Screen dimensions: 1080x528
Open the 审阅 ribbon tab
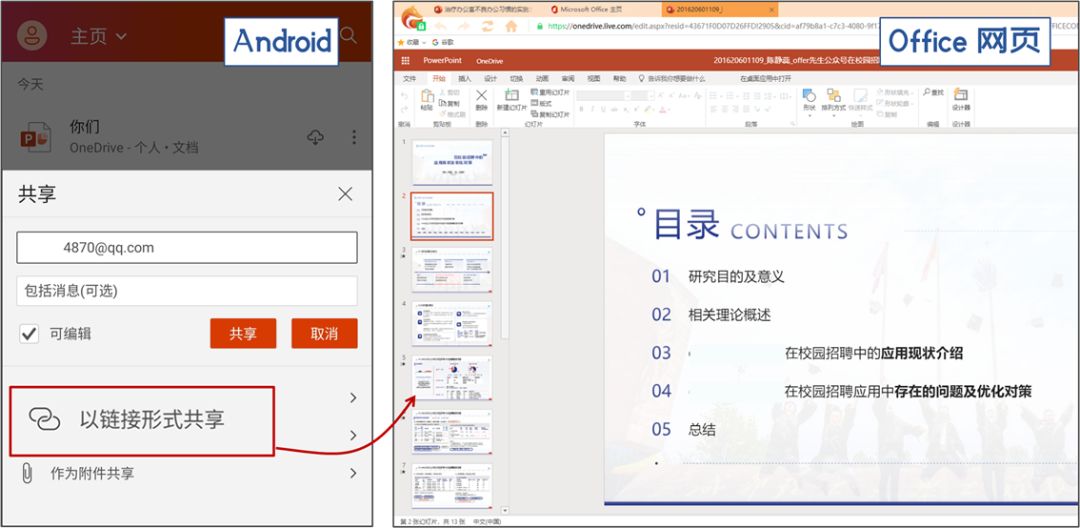pyautogui.click(x=568, y=78)
